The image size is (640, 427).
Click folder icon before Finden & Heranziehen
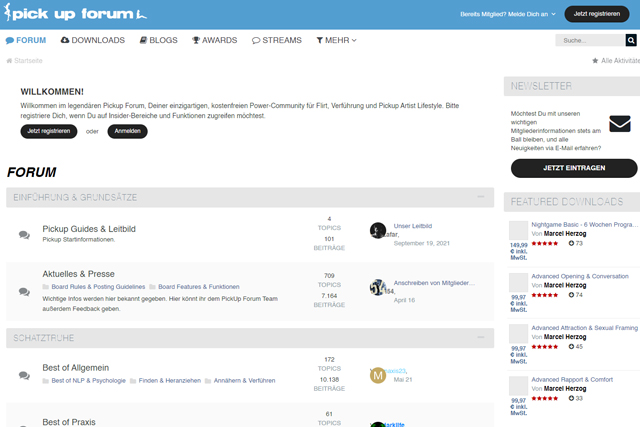tap(133, 380)
